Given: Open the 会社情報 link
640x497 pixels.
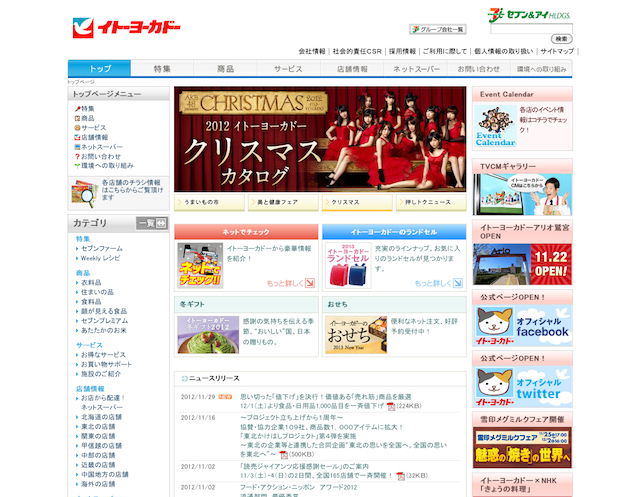Looking at the screenshot, I should [x=312, y=51].
